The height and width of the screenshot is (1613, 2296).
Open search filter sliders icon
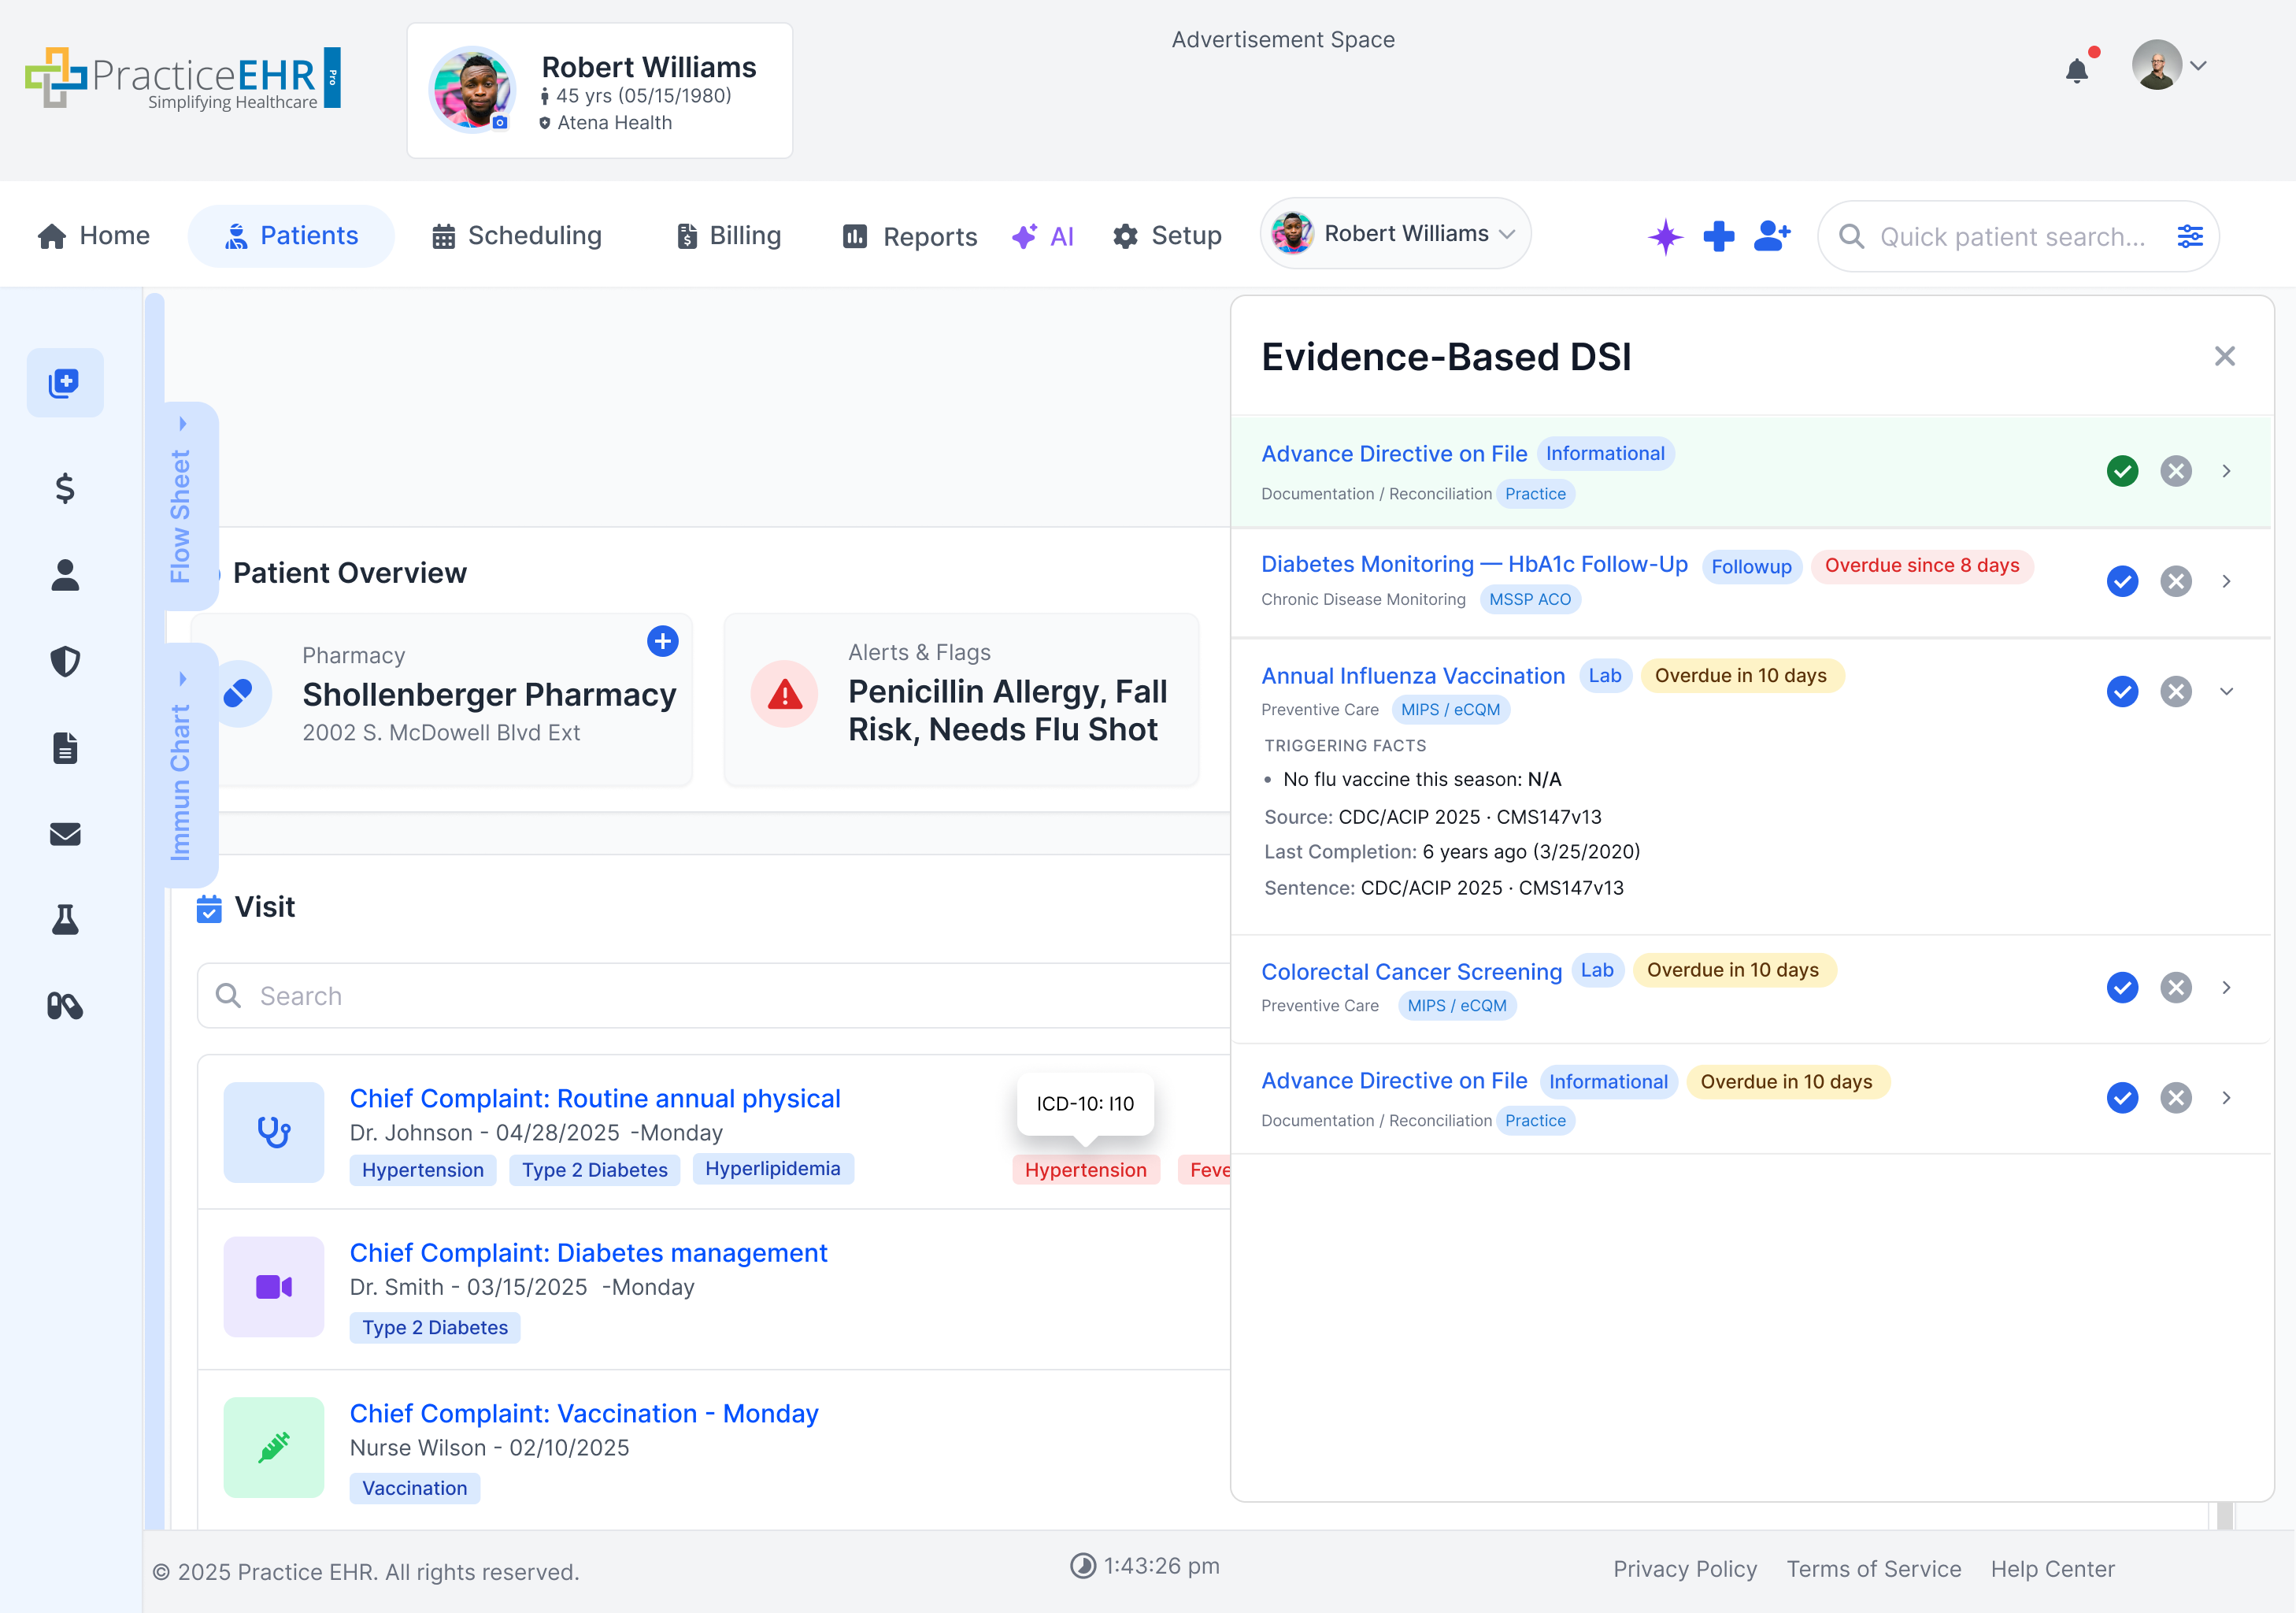click(x=2189, y=236)
